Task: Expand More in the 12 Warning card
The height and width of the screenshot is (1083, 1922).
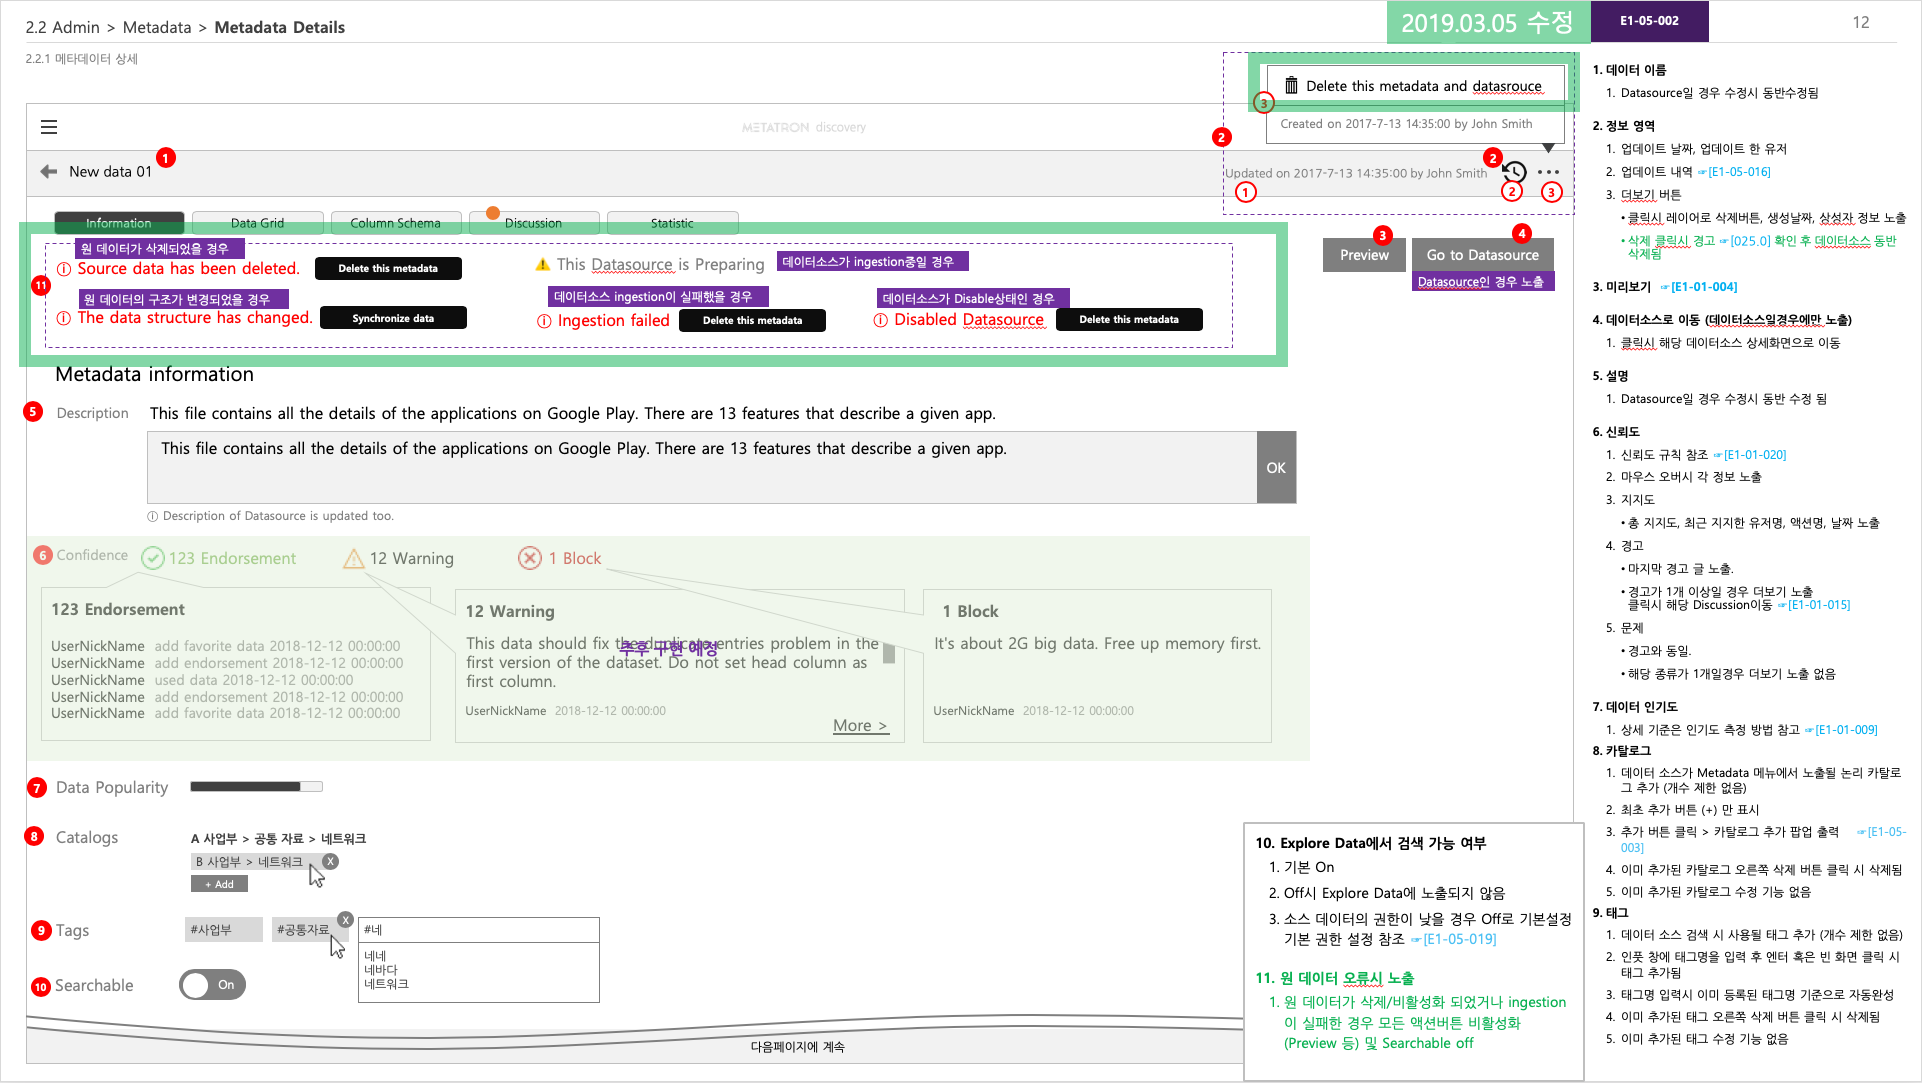Action: pyautogui.click(x=859, y=725)
